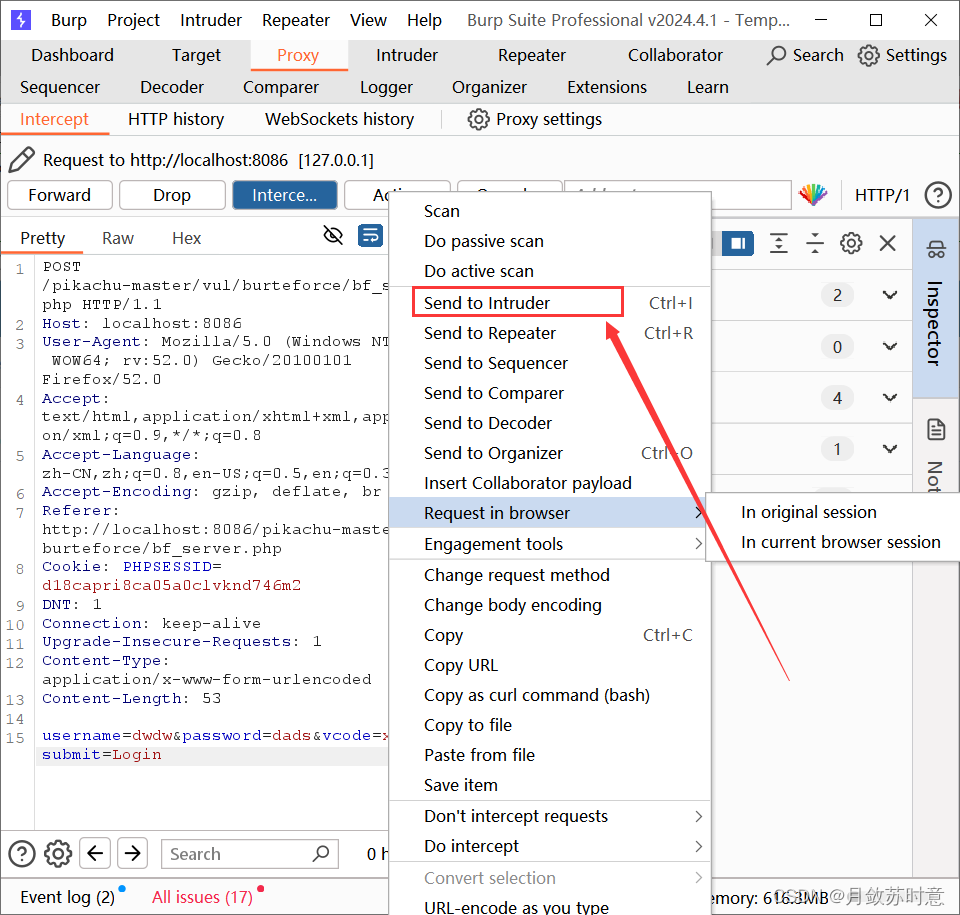Open the Notes side tab icon

(x=936, y=430)
